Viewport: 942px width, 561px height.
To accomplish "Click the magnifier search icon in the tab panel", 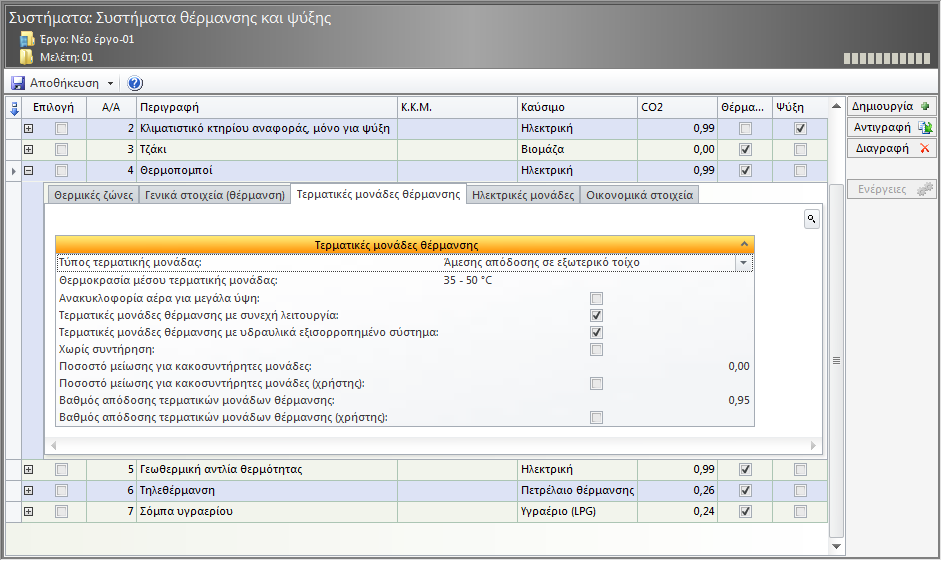I will (x=812, y=219).
